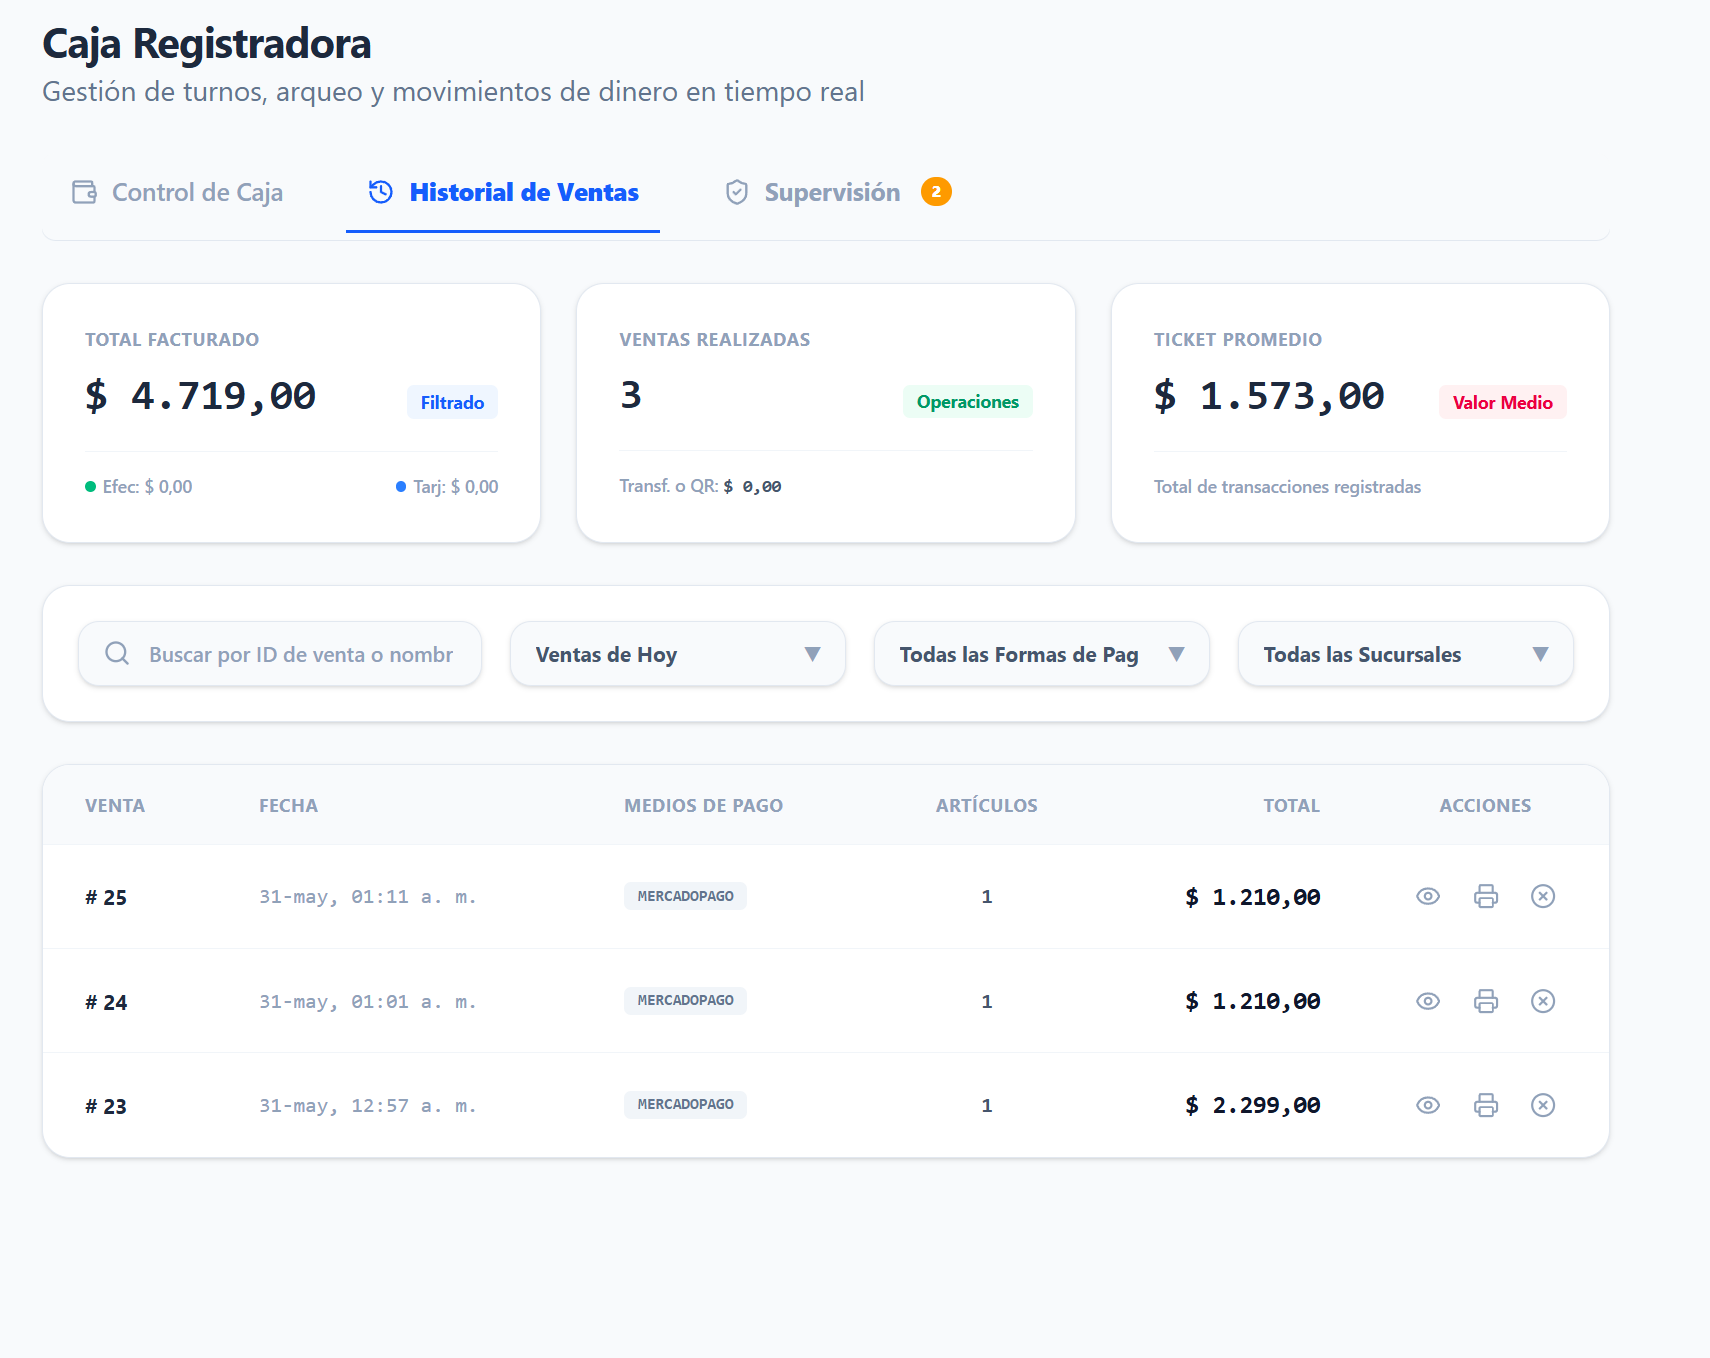The image size is (1710, 1358).
Task: View details of sale #25
Action: 1428,896
